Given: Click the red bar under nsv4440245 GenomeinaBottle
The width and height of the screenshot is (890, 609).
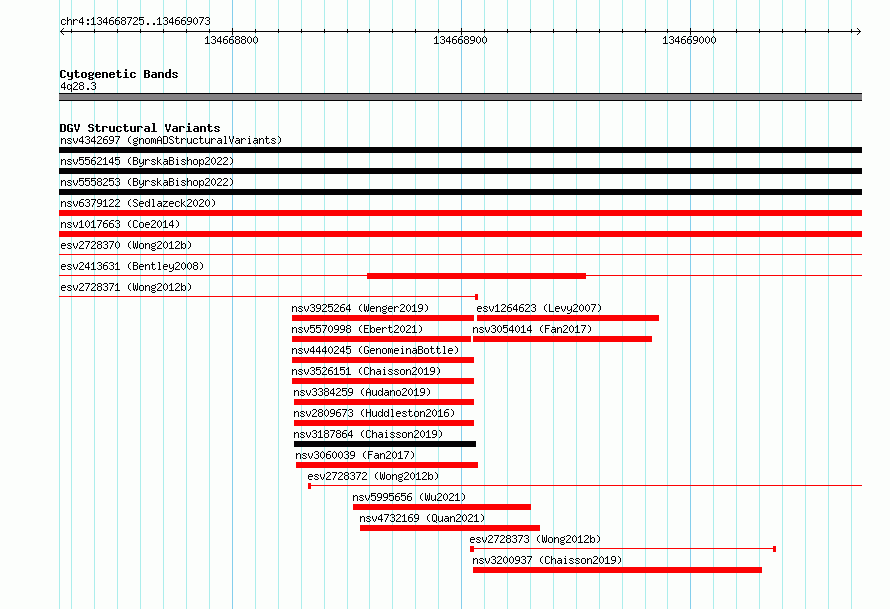Looking at the screenshot, I should (x=383, y=360).
